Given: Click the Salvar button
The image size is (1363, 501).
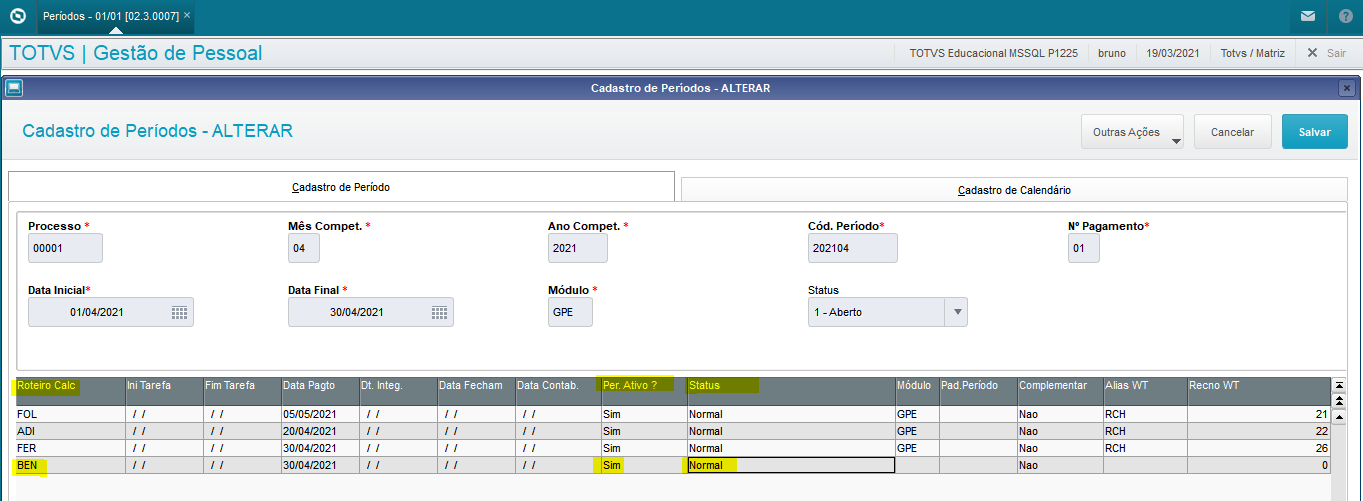Looking at the screenshot, I should pos(1315,132).
